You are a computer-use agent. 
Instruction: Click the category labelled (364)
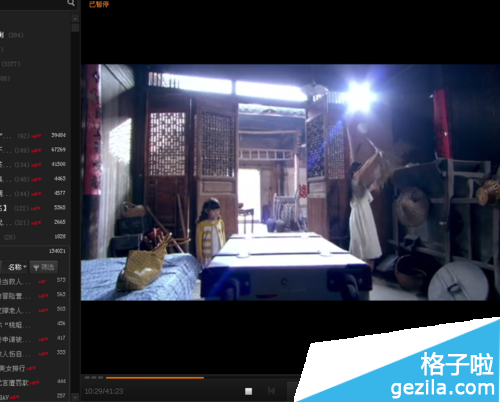point(12,35)
